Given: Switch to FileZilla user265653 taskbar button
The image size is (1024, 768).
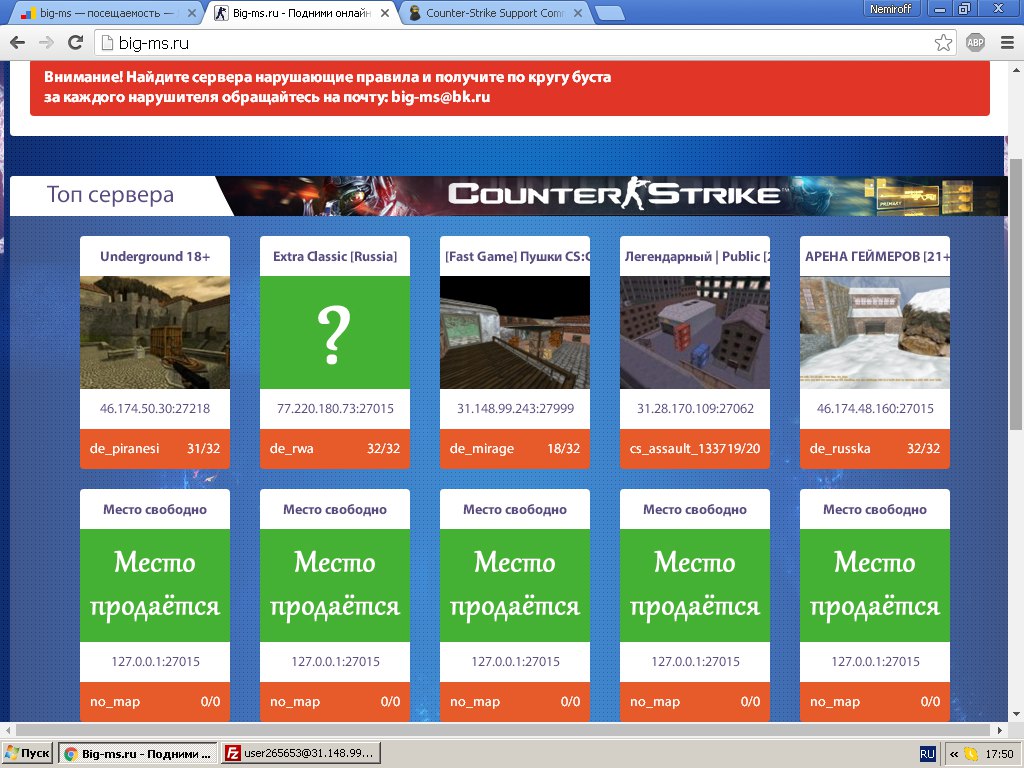Looking at the screenshot, I should coord(300,754).
